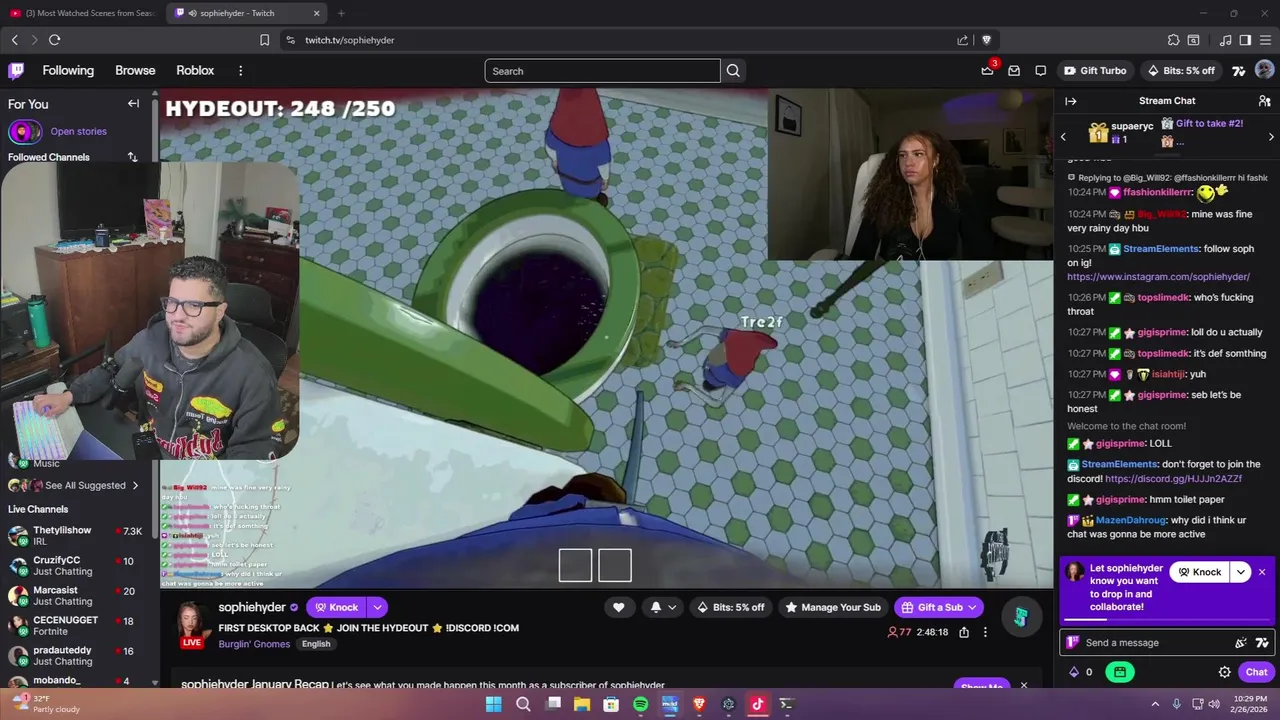Open Brave Shields lion icon
The image size is (1280, 720).
(x=986, y=40)
